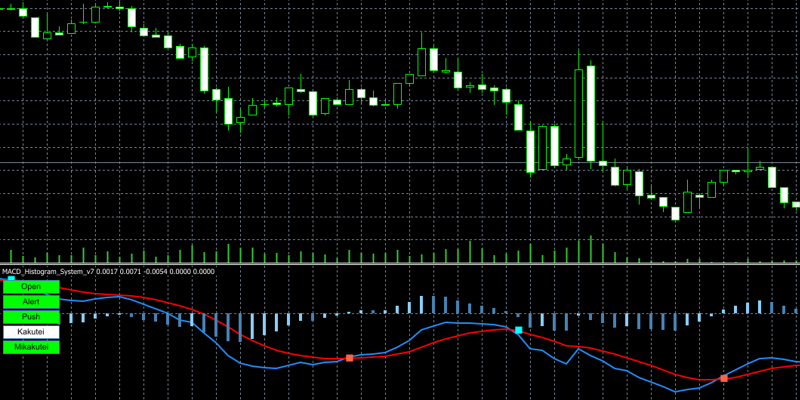Click the small cyan square above Open button
This screenshot has height=400, width=800.
click(10, 278)
